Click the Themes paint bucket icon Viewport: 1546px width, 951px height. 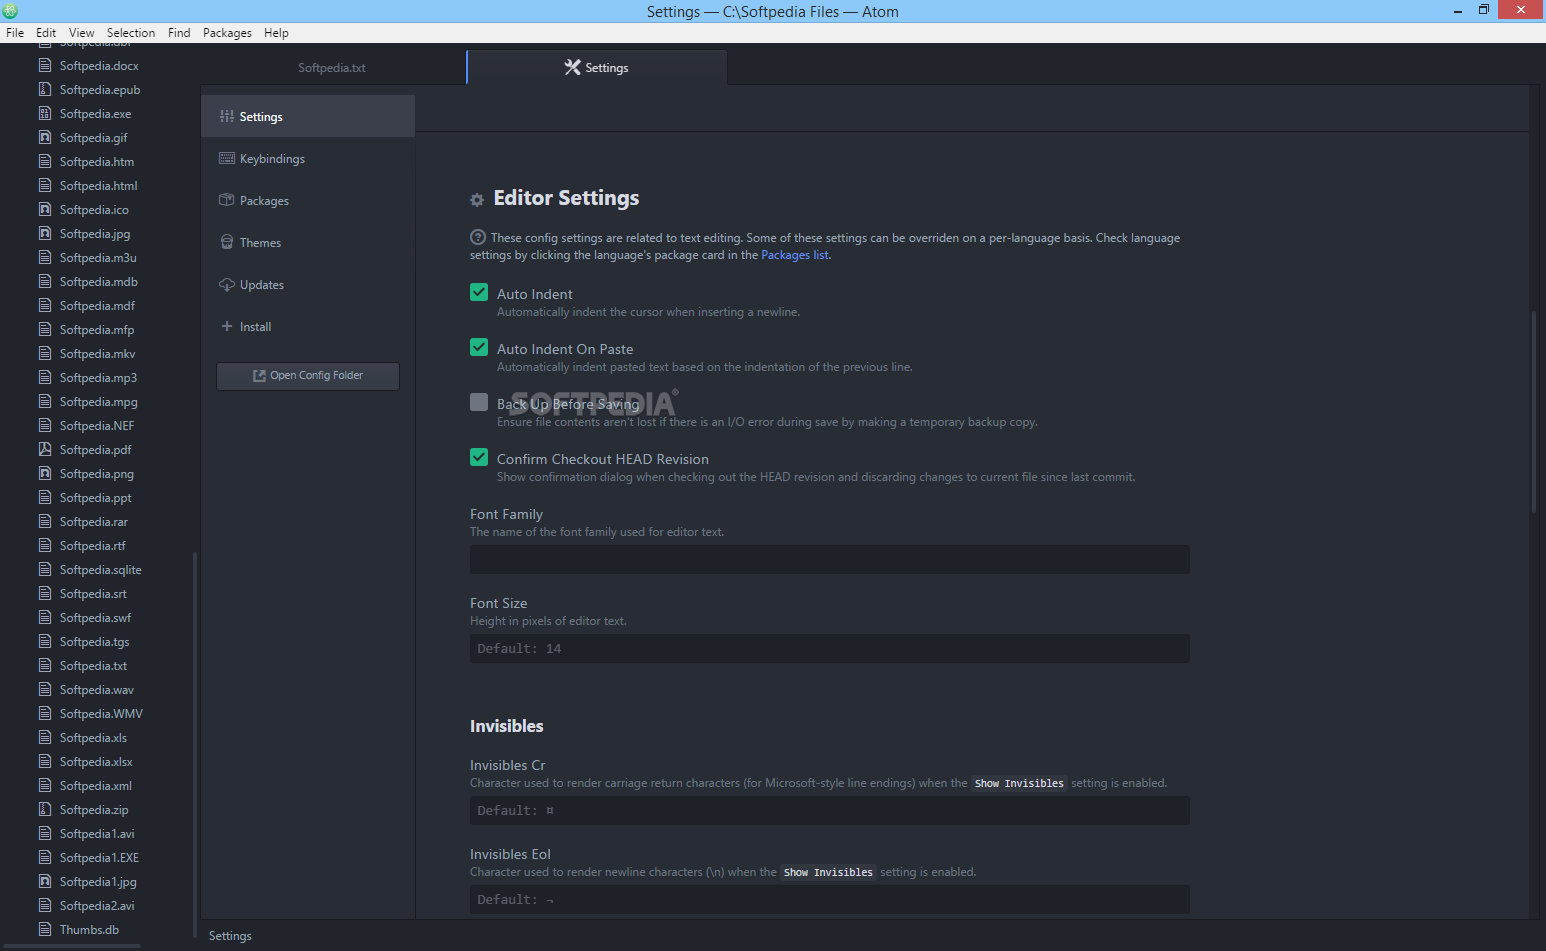pyautogui.click(x=227, y=242)
